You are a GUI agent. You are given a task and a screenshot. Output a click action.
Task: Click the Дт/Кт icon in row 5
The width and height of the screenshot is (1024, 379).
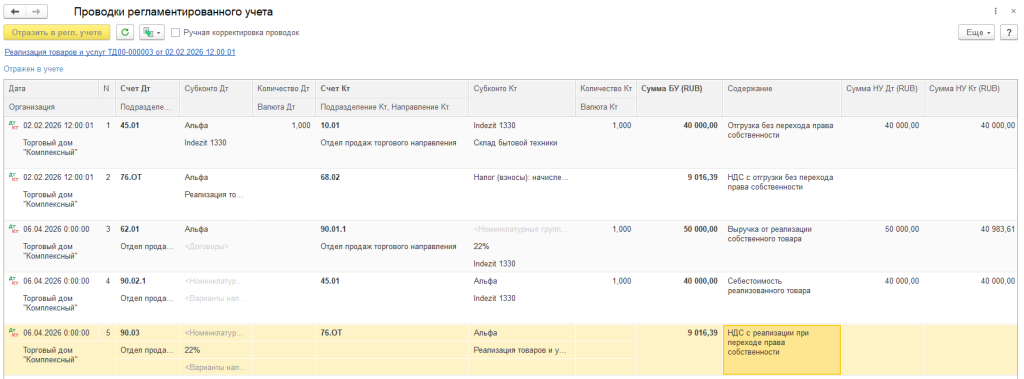click(13, 333)
